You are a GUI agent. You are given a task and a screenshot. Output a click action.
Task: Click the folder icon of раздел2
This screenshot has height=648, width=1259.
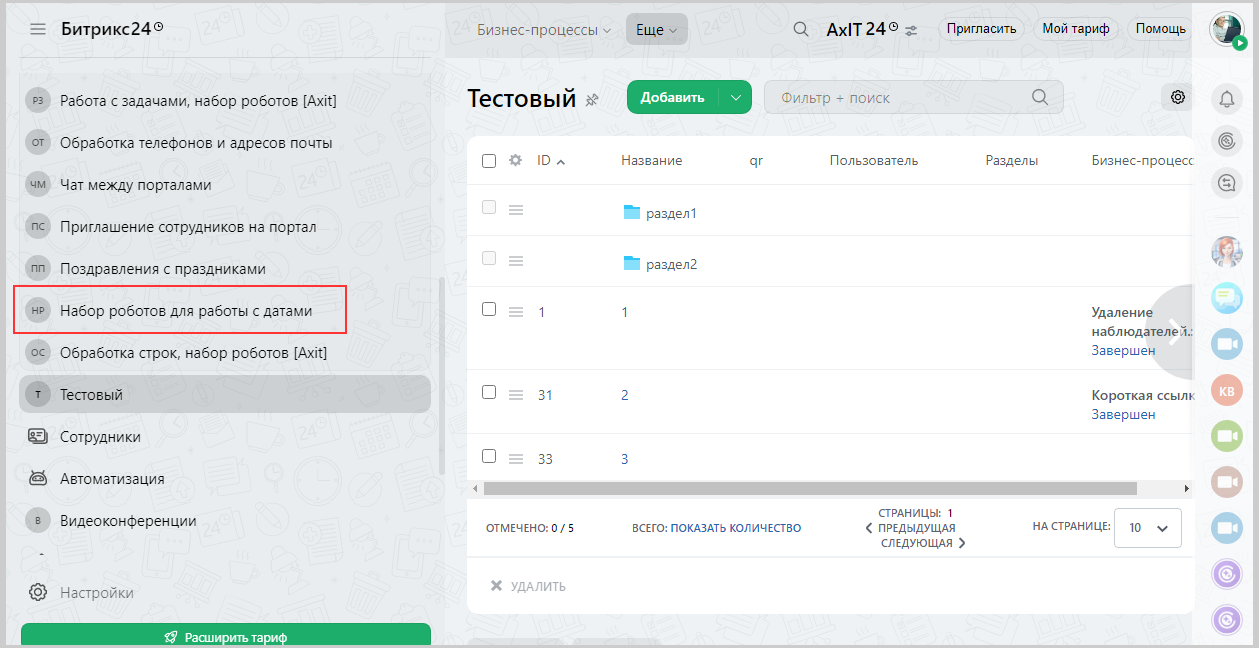coord(631,263)
